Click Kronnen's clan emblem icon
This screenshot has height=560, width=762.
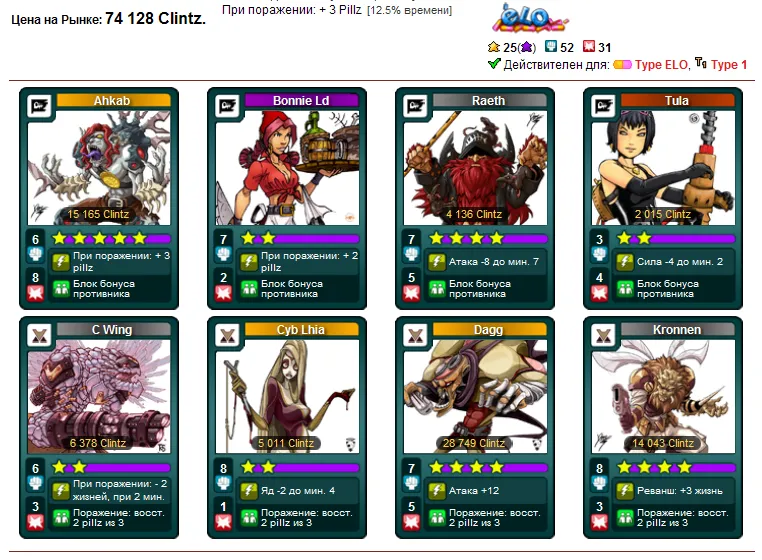point(603,335)
